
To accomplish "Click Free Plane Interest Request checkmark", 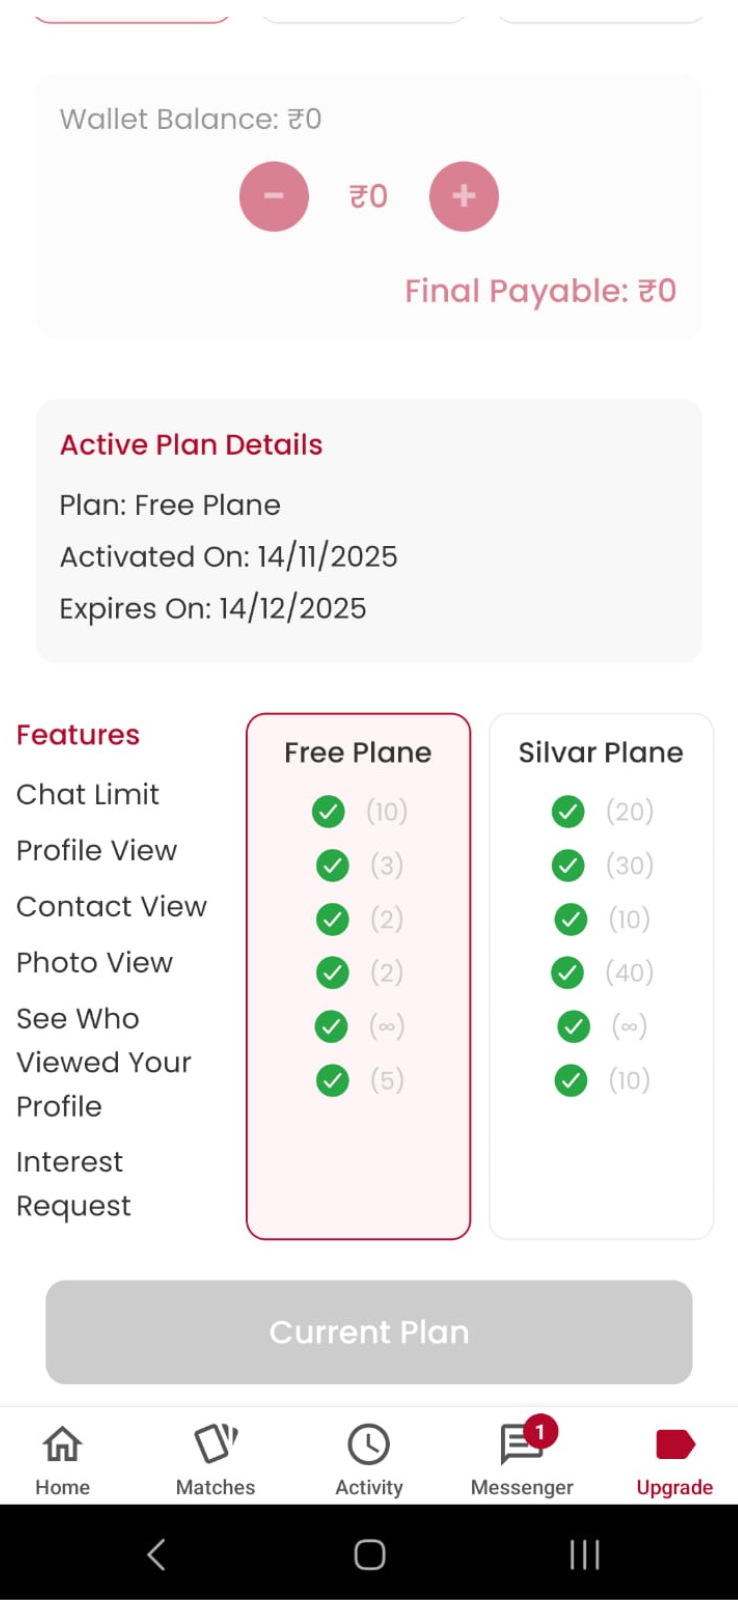I will (x=332, y=1080).
